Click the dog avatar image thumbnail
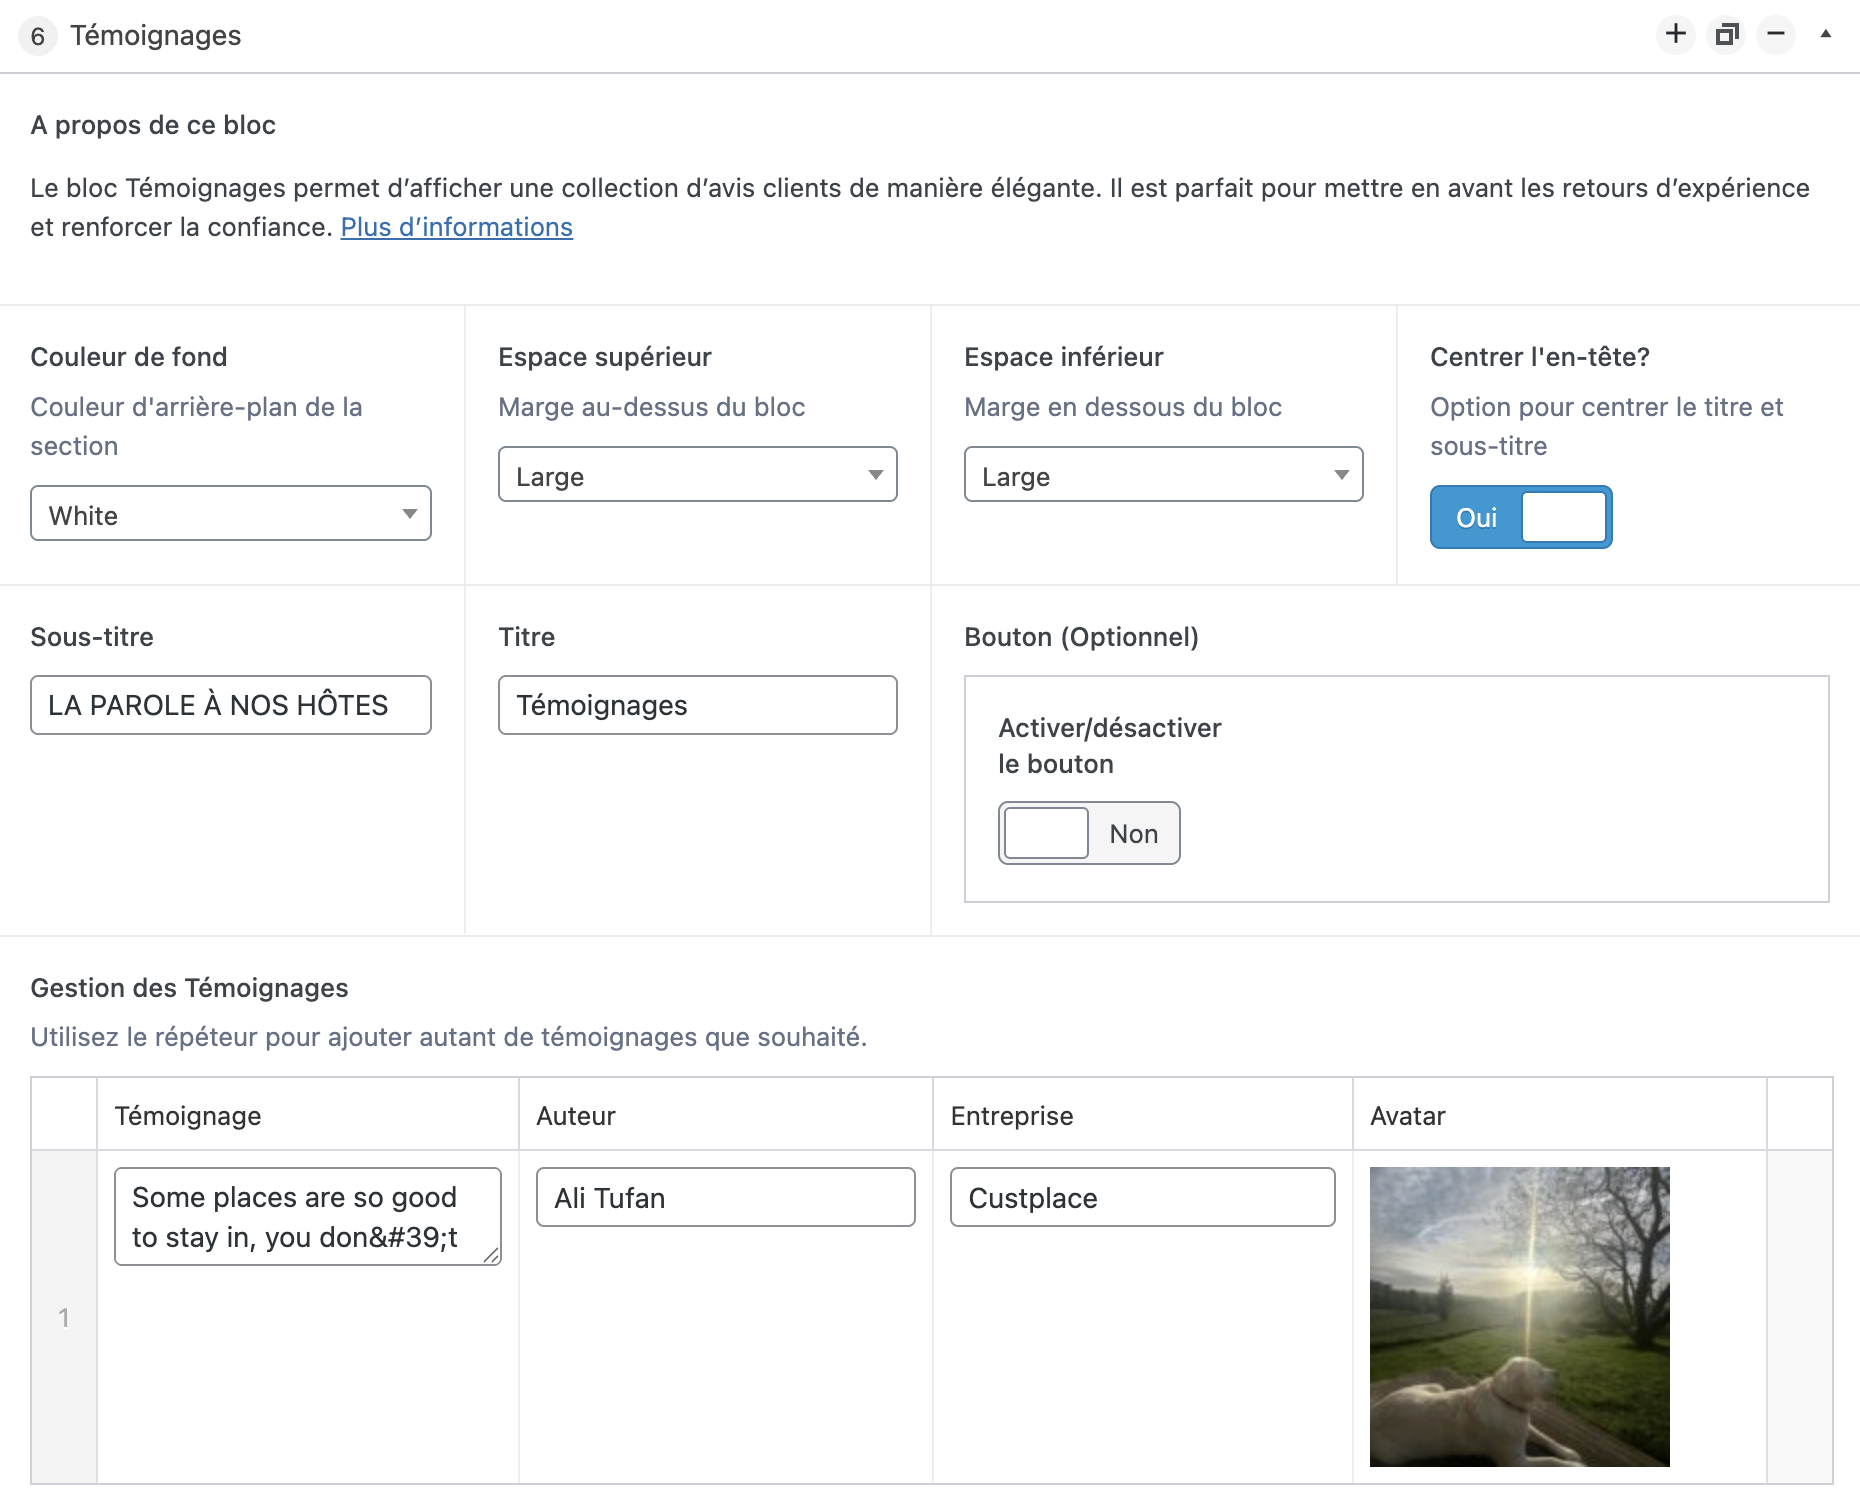1860x1496 pixels. (x=1519, y=1316)
